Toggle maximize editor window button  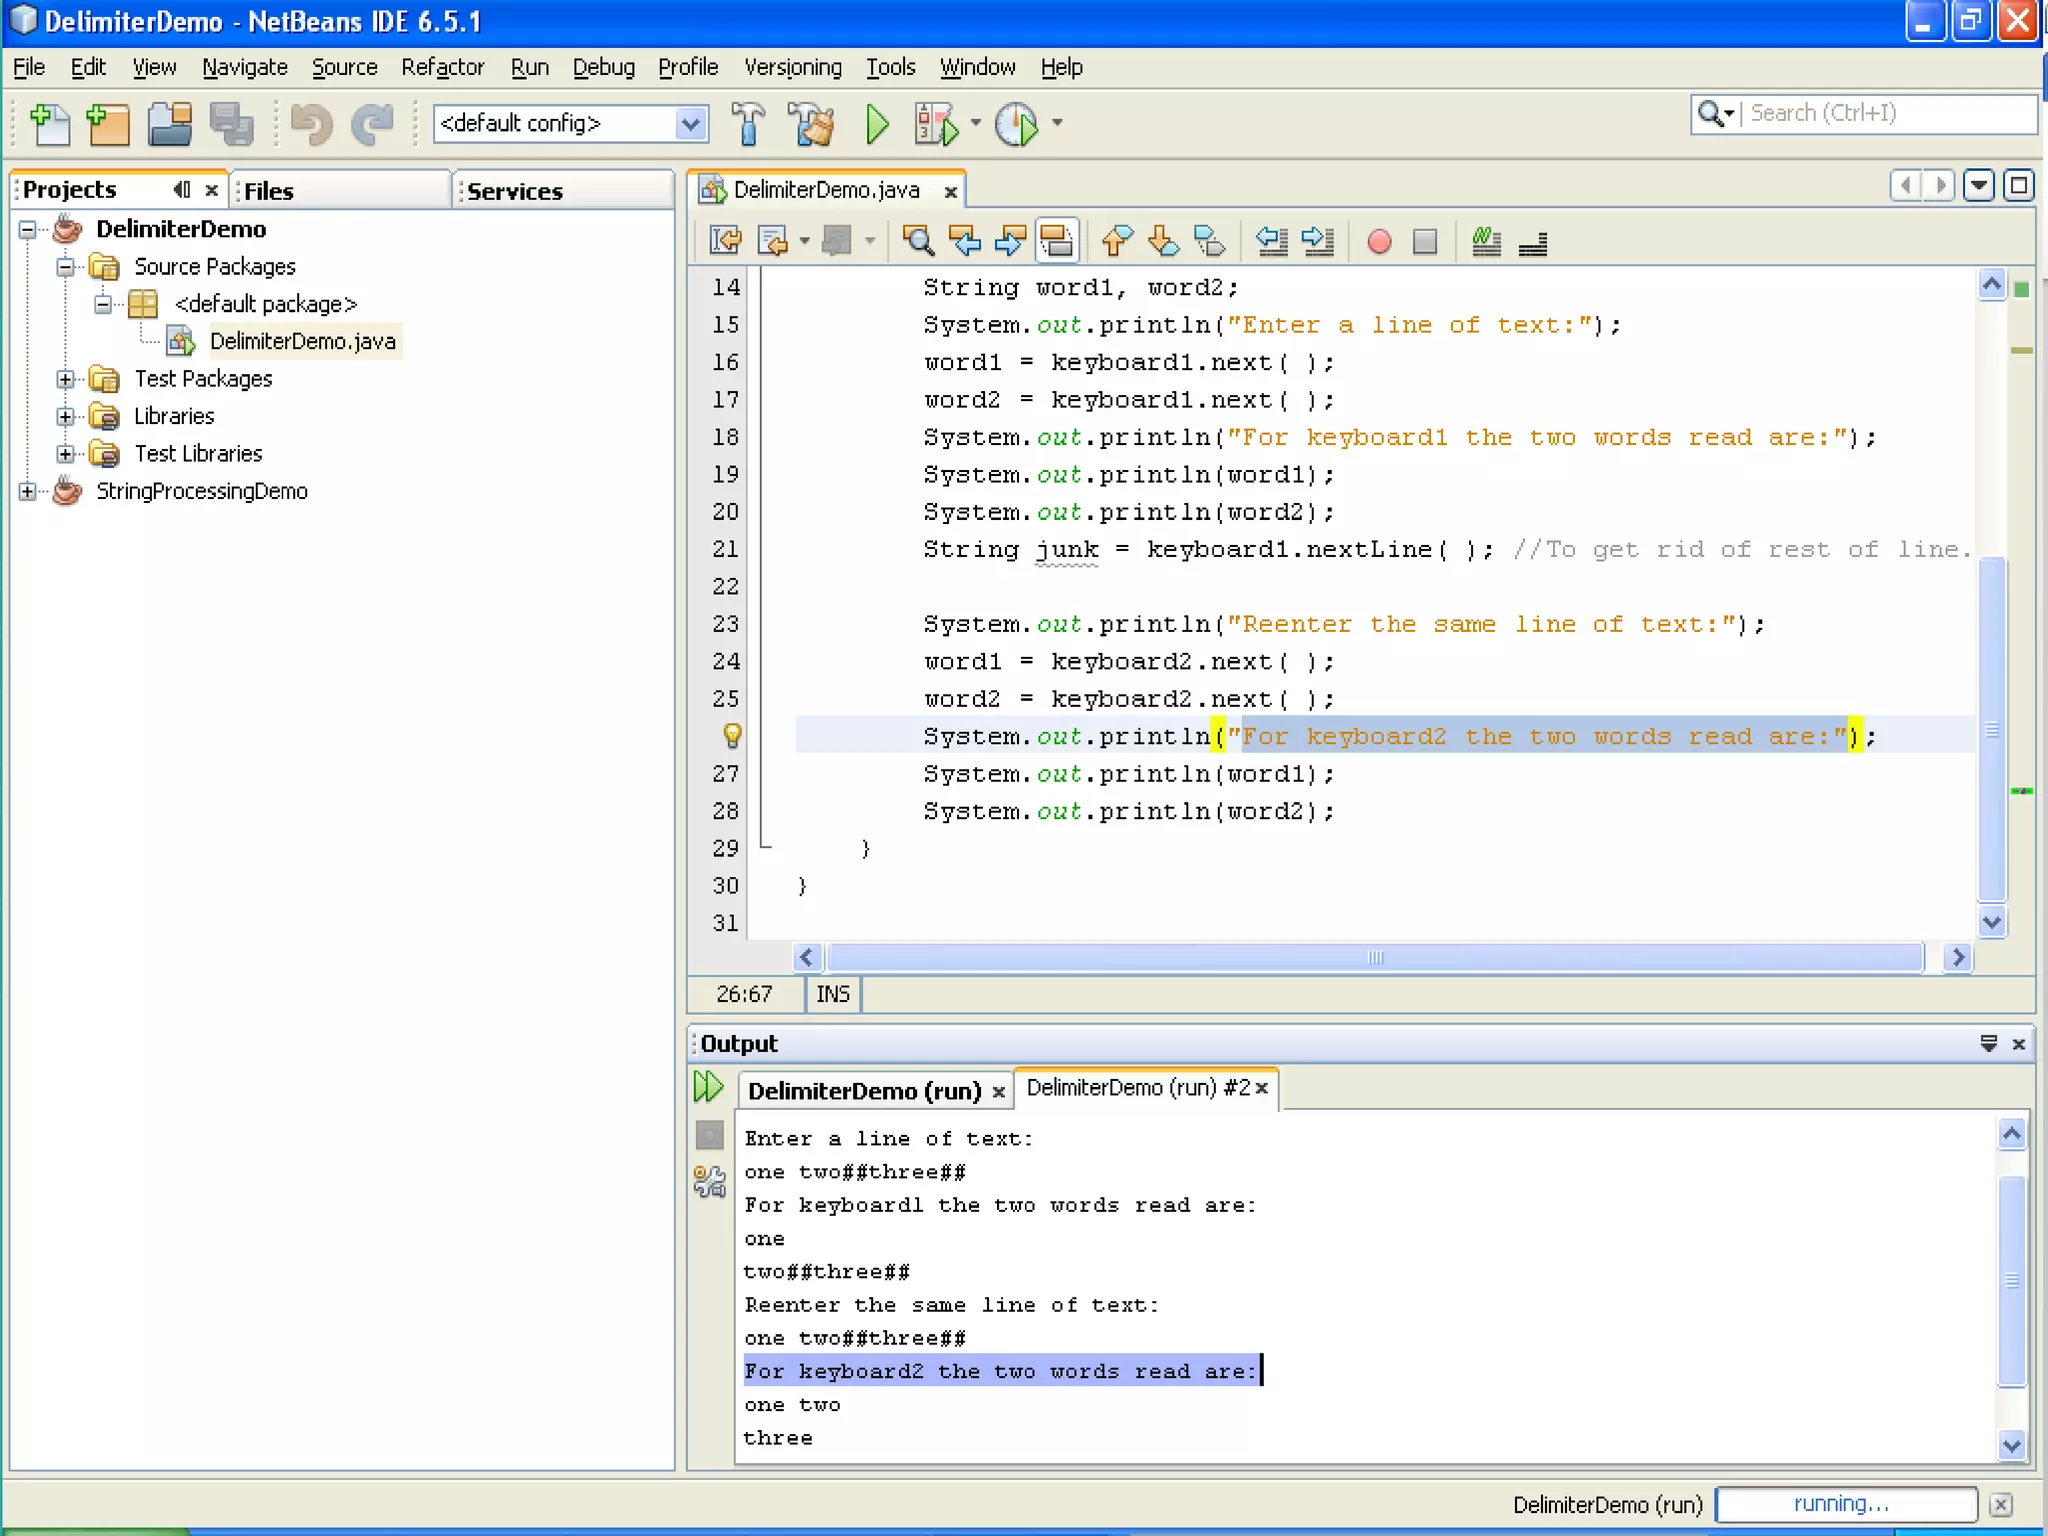[x=2019, y=186]
